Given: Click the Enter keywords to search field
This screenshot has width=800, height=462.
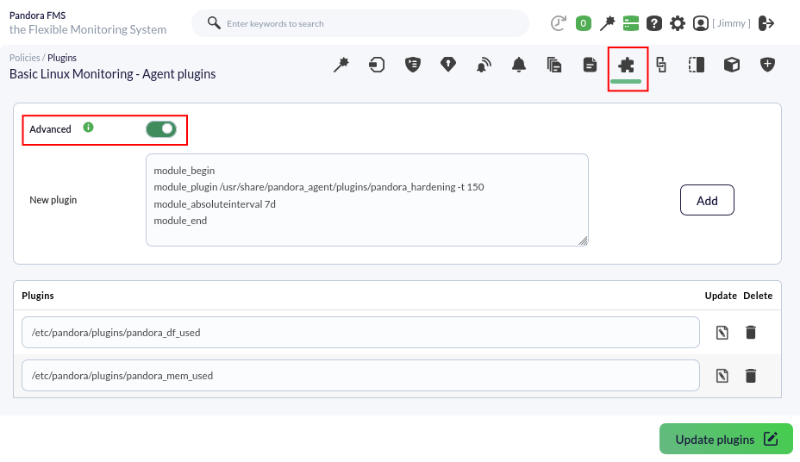Looking at the screenshot, I should coord(360,23).
